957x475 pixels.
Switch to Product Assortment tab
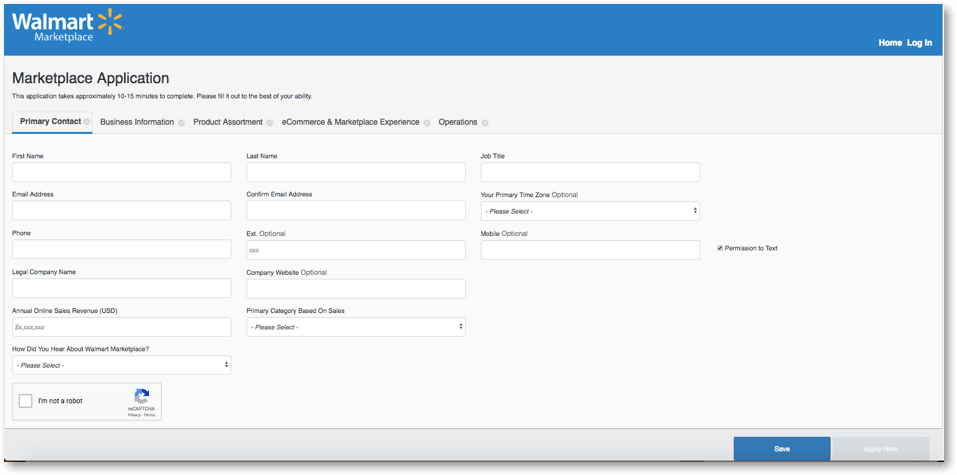(228, 122)
